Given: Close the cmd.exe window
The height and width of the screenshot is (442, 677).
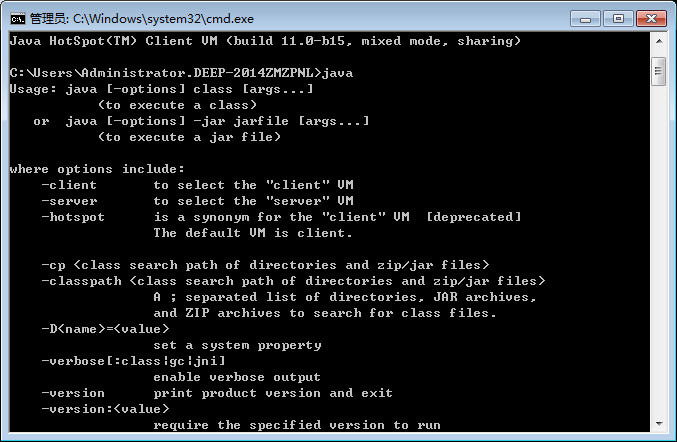Looking at the screenshot, I should point(651,19).
